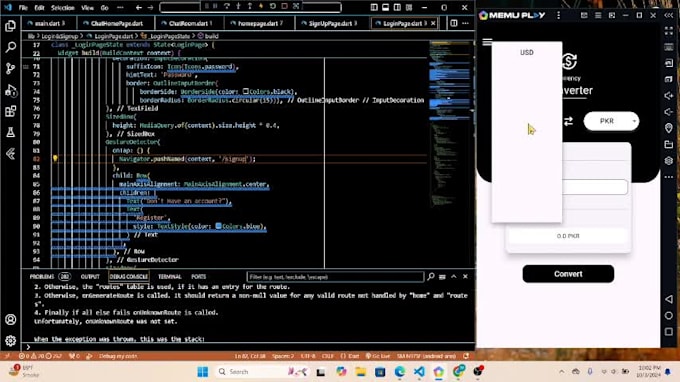This screenshot has width=680, height=382.
Task: Open the View menu
Action: pos(87,8)
